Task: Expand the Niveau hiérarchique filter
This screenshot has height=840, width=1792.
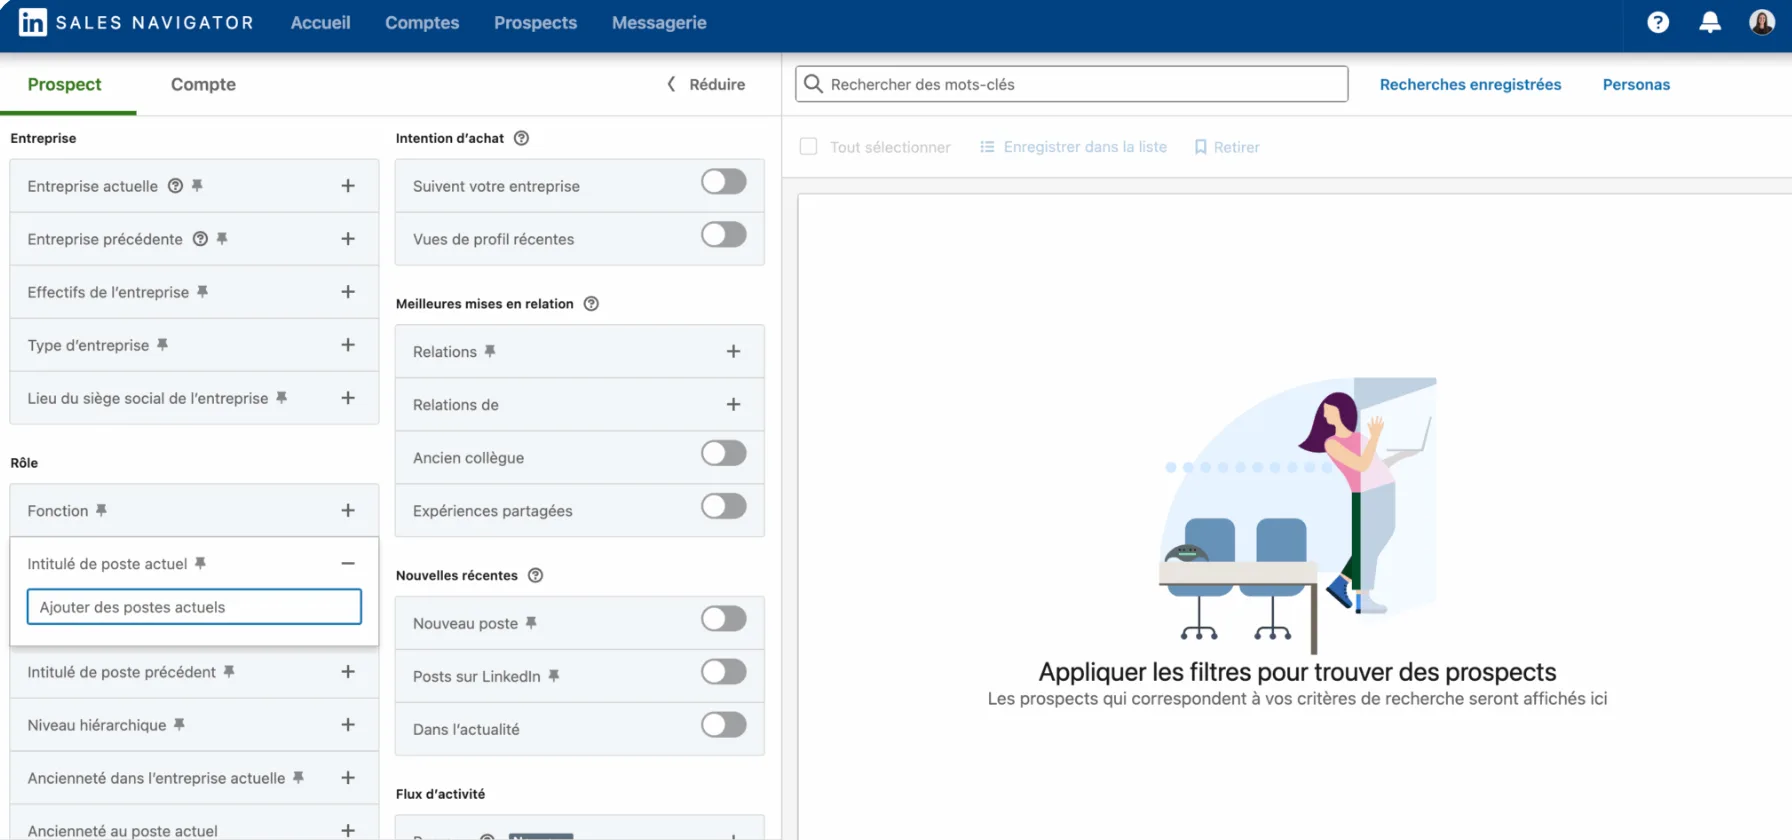Action: (348, 724)
